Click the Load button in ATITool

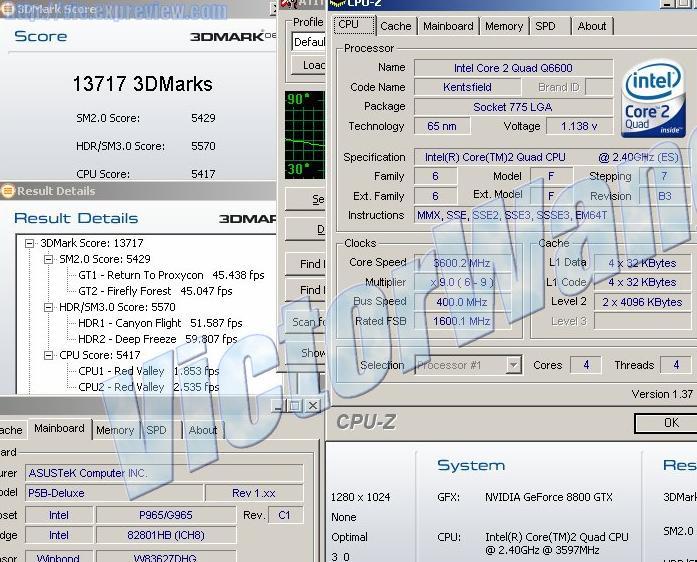click(x=309, y=65)
